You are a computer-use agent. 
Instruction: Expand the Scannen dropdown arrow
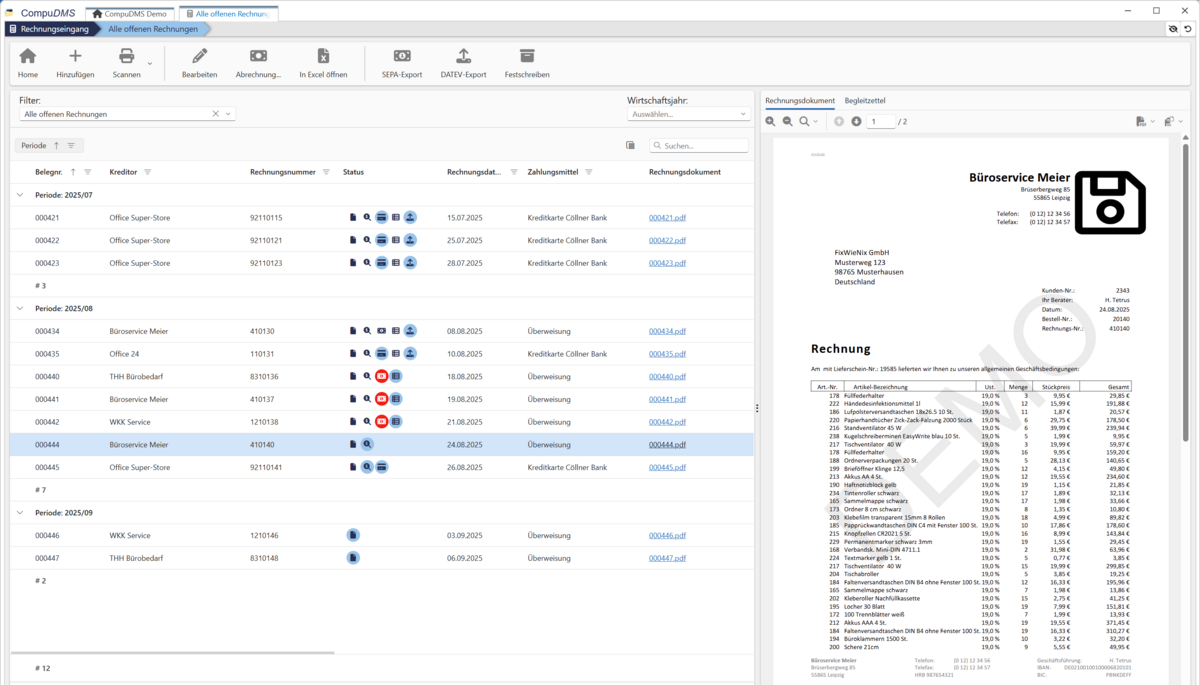pyautogui.click(x=150, y=64)
